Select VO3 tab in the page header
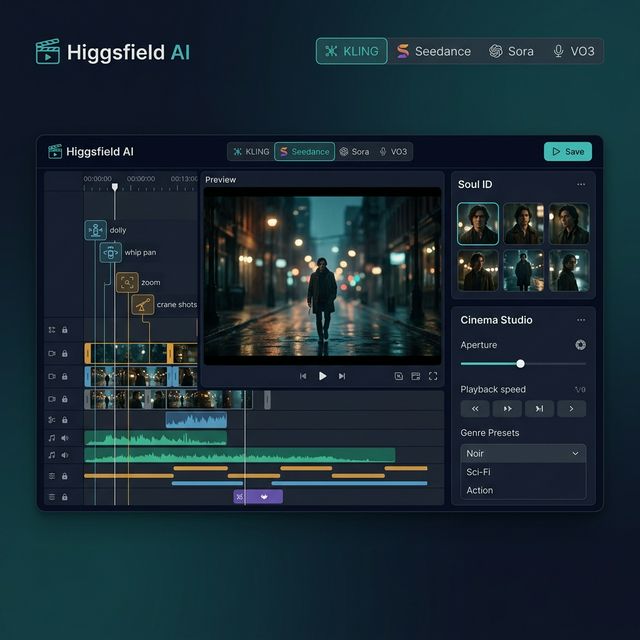Viewport: 640px width, 640px height. (573, 51)
